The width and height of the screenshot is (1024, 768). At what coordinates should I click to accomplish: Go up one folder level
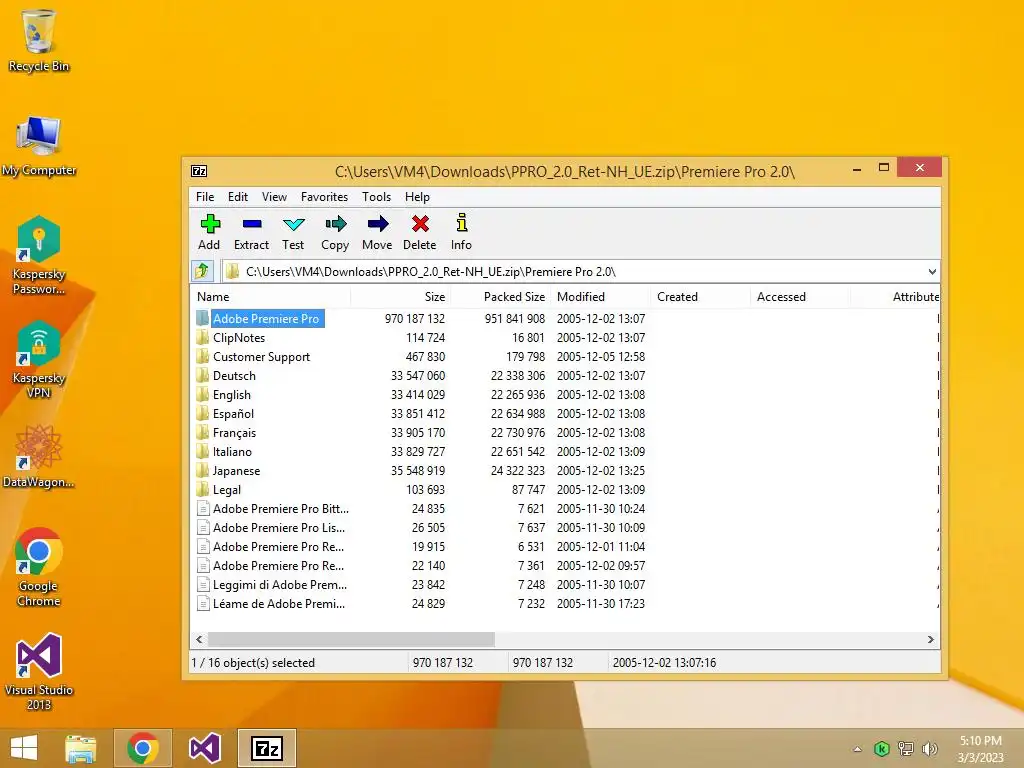coord(201,271)
